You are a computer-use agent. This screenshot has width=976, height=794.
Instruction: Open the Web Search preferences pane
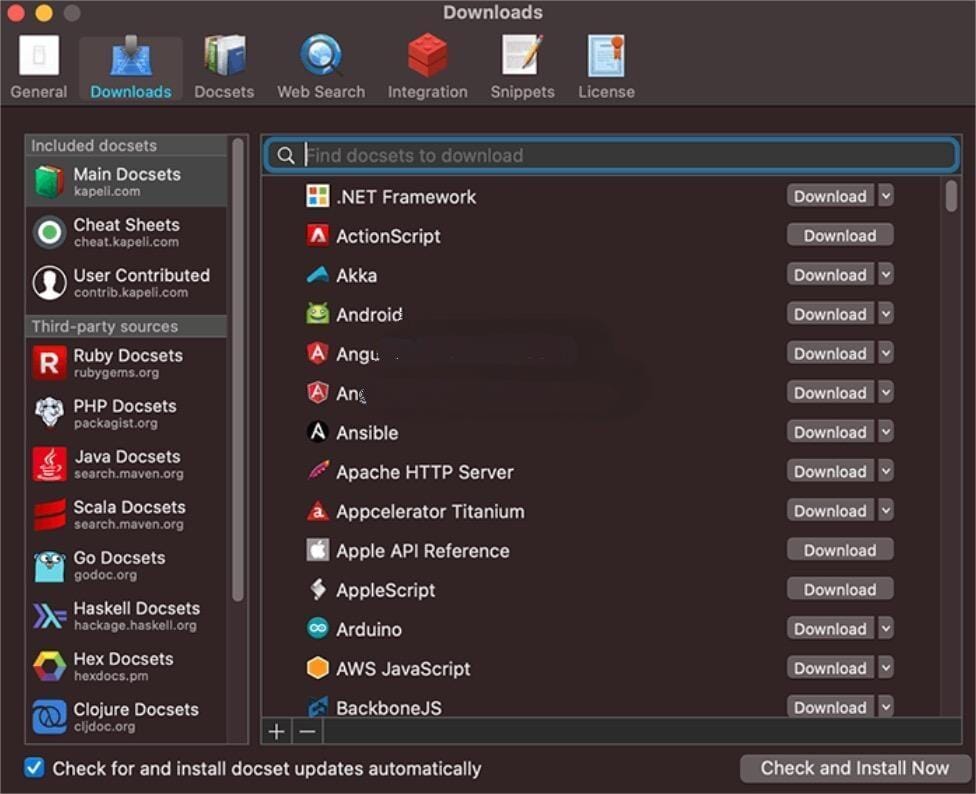click(x=321, y=67)
